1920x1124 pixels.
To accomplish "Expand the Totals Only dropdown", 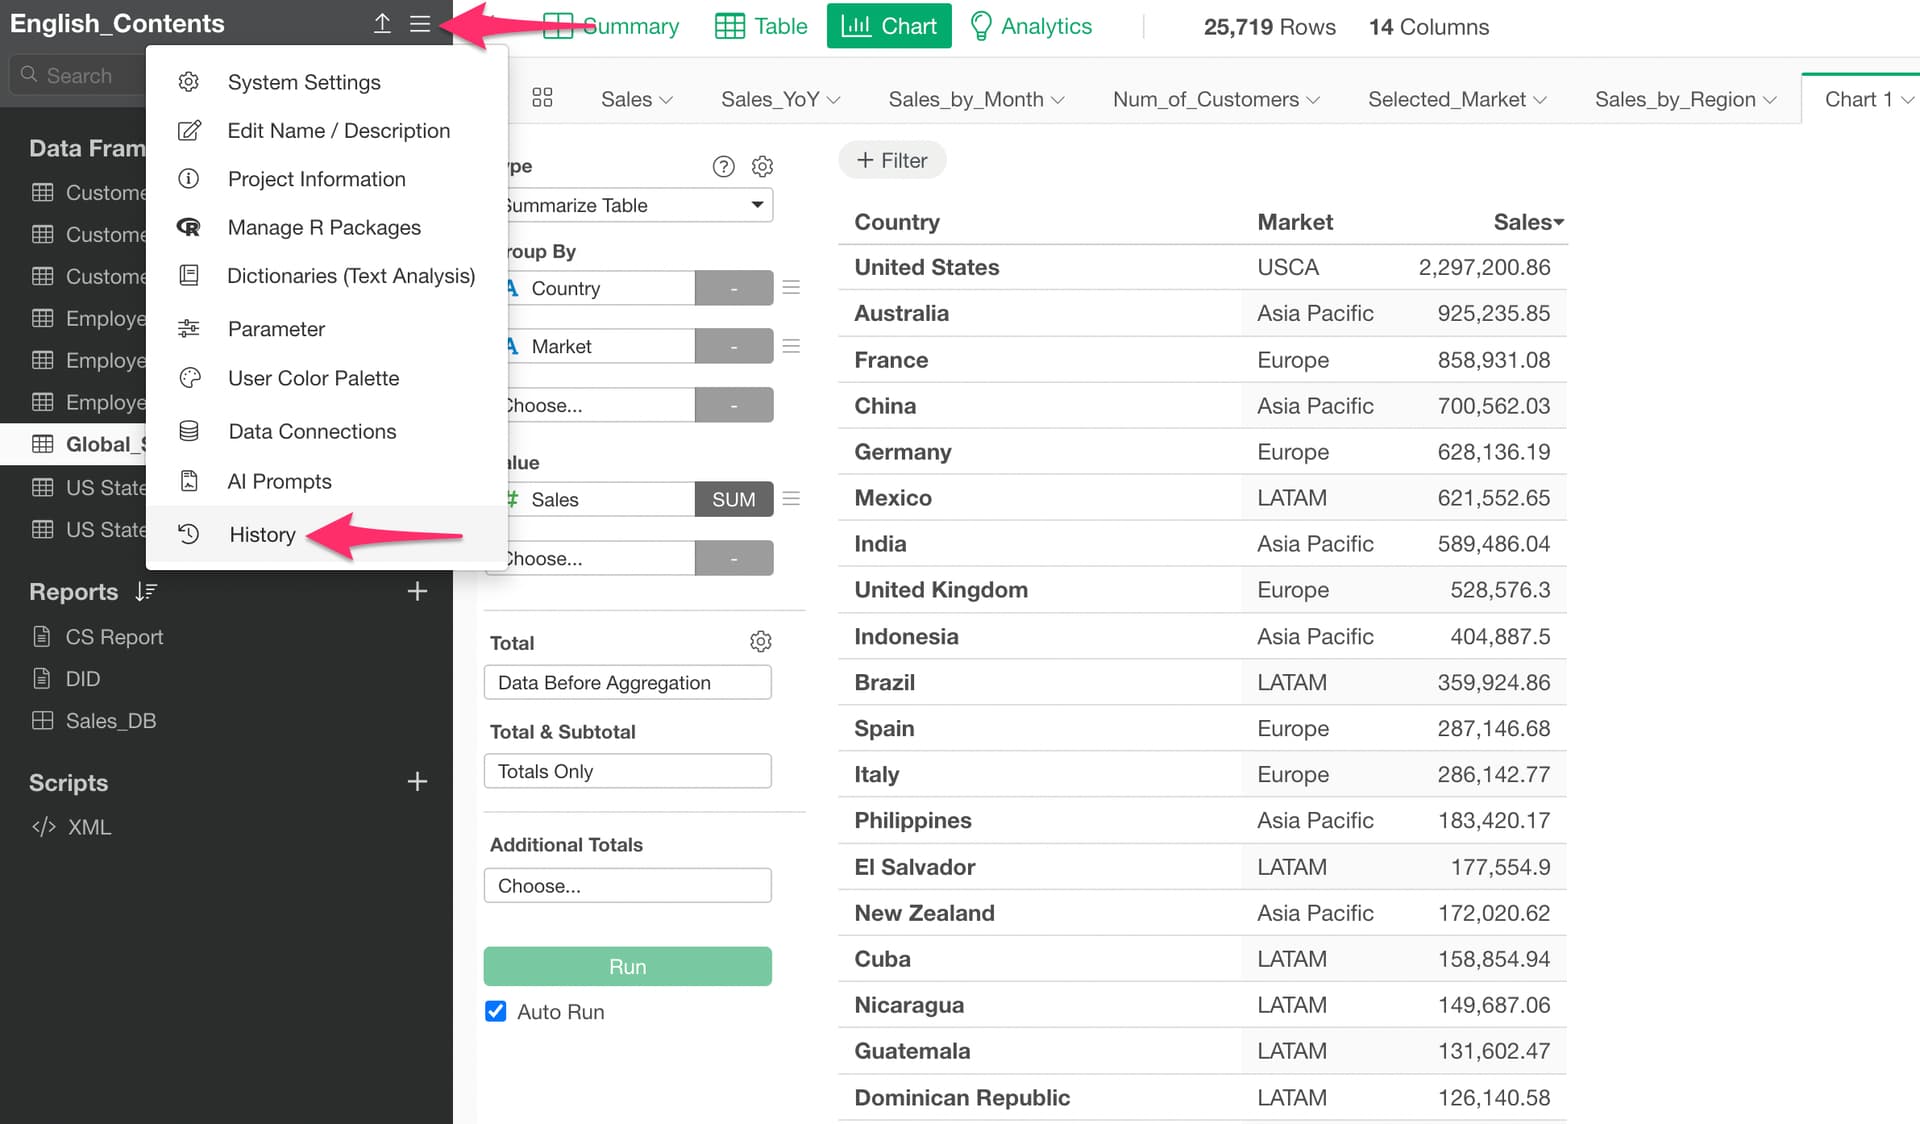I will coord(628,771).
